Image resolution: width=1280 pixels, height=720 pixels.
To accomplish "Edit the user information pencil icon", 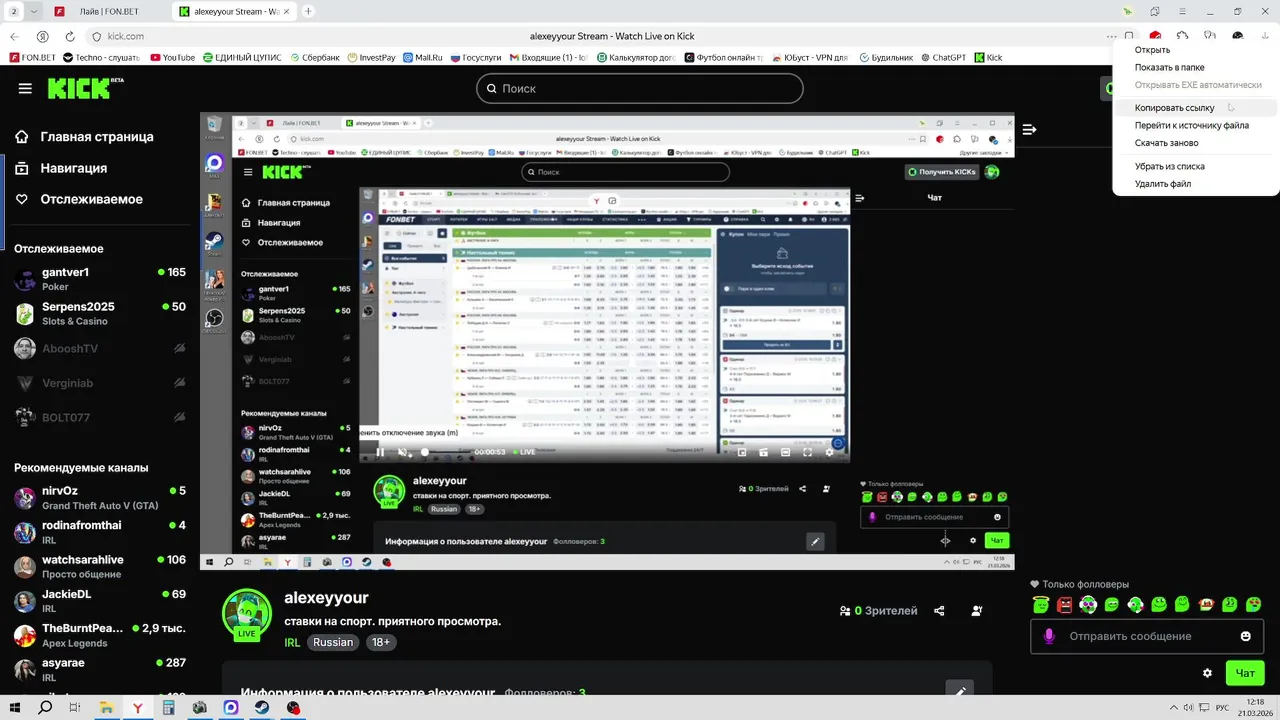I will [959, 691].
